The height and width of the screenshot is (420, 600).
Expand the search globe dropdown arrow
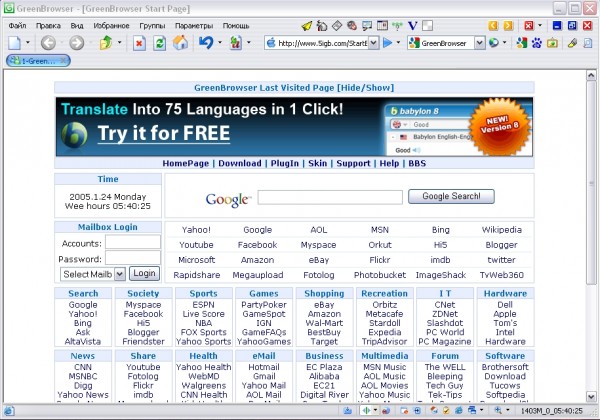(x=504, y=42)
